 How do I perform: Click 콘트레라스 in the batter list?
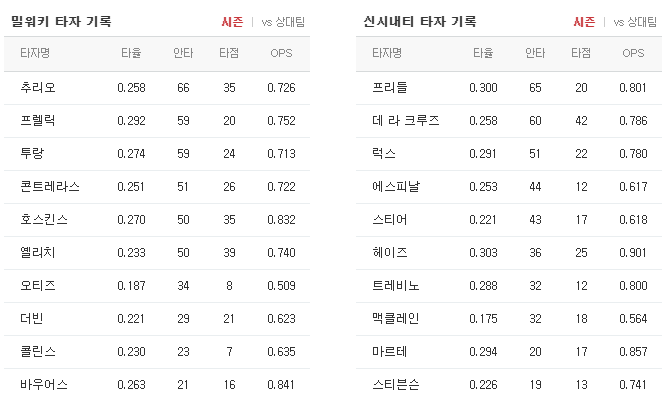pos(50,187)
